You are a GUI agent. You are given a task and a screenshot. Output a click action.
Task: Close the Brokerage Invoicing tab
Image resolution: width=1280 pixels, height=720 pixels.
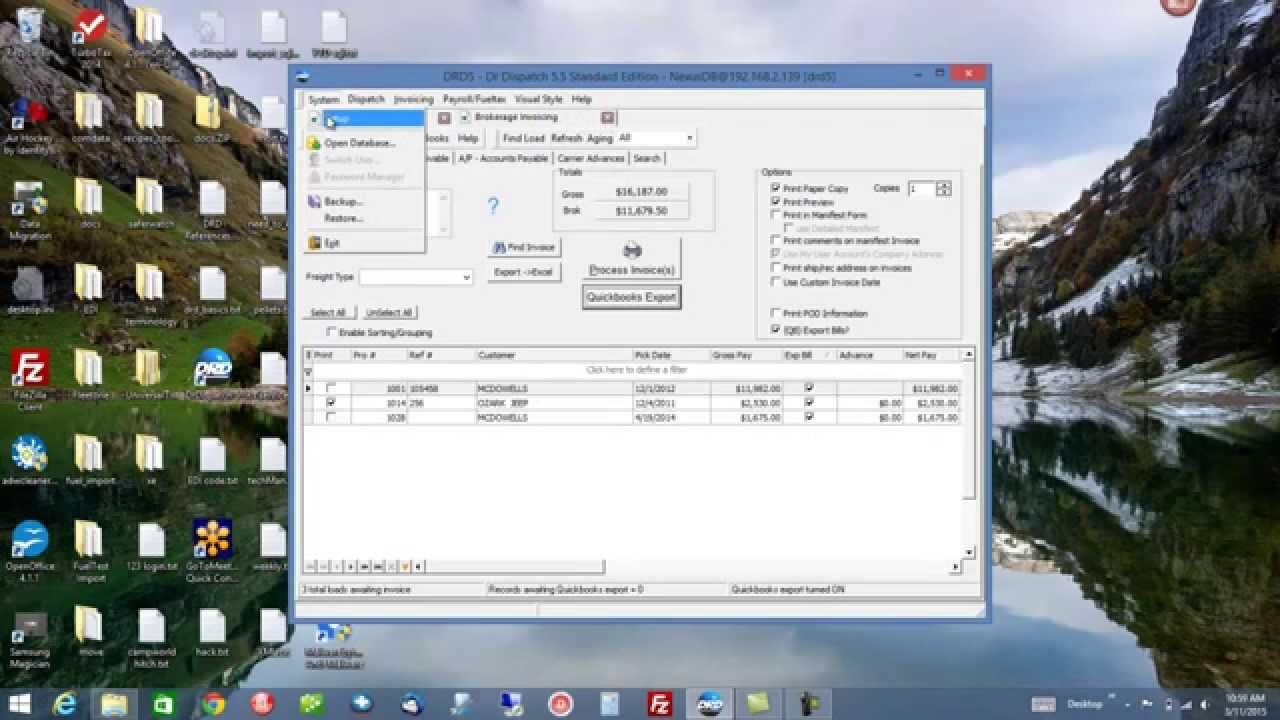607,118
